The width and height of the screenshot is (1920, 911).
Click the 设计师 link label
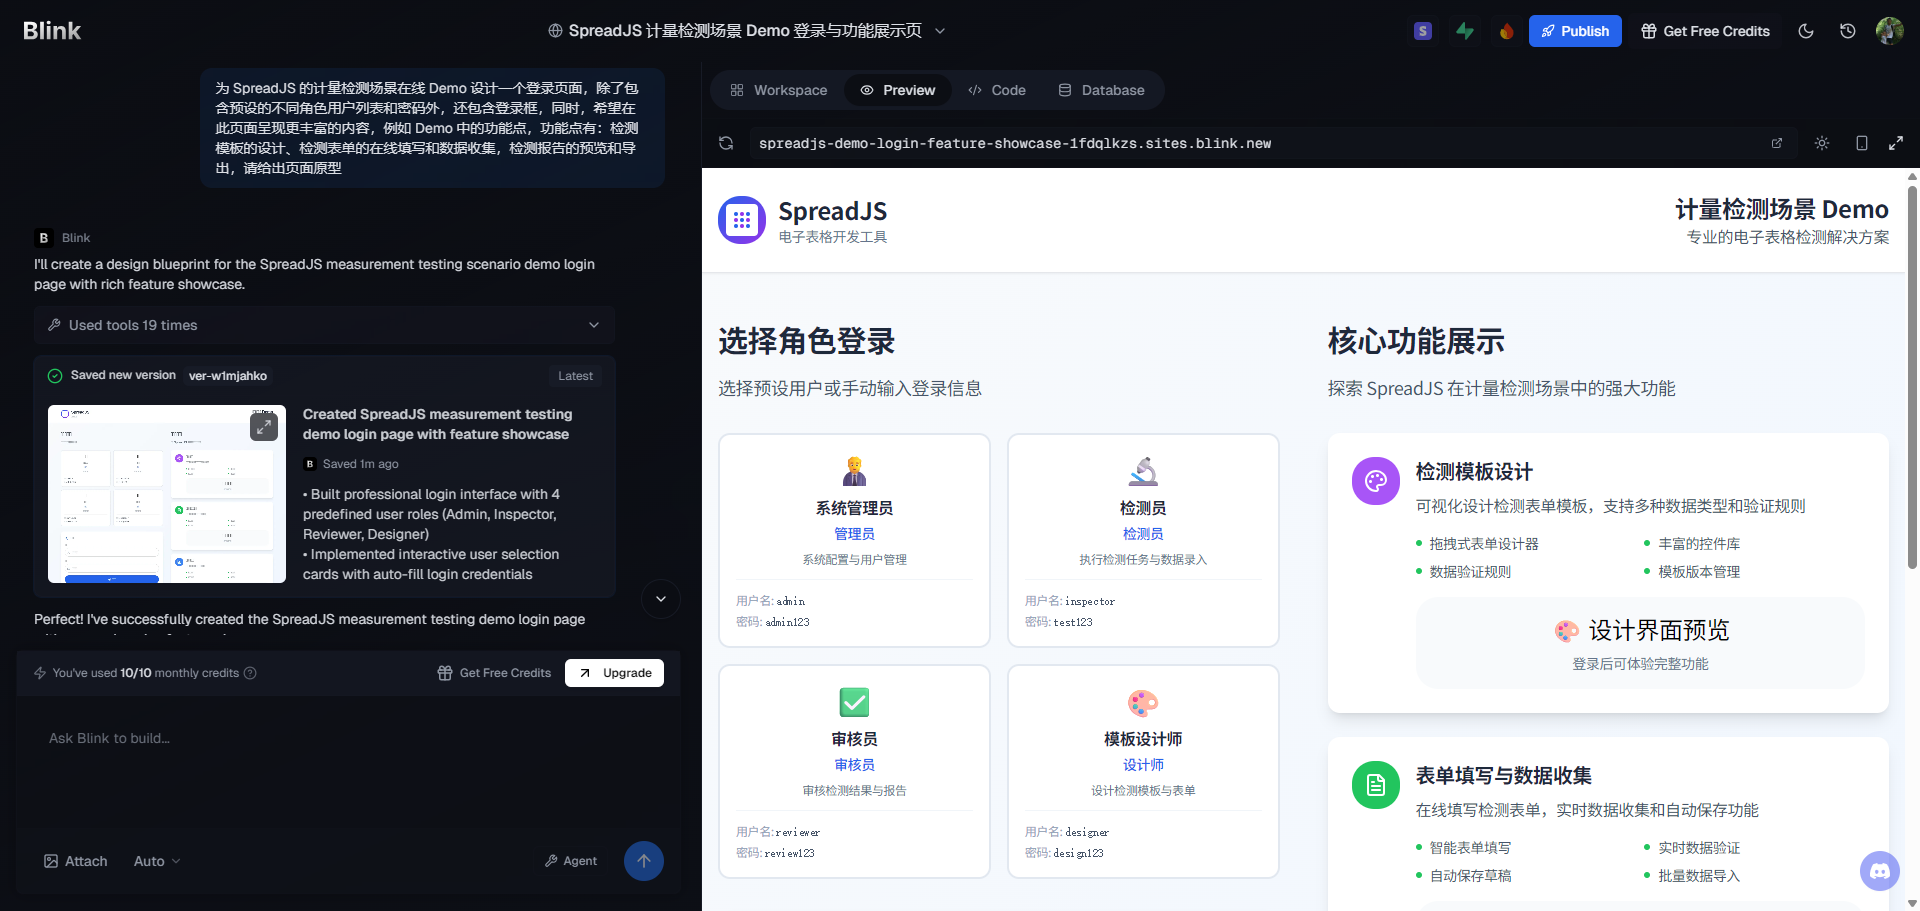1143,765
